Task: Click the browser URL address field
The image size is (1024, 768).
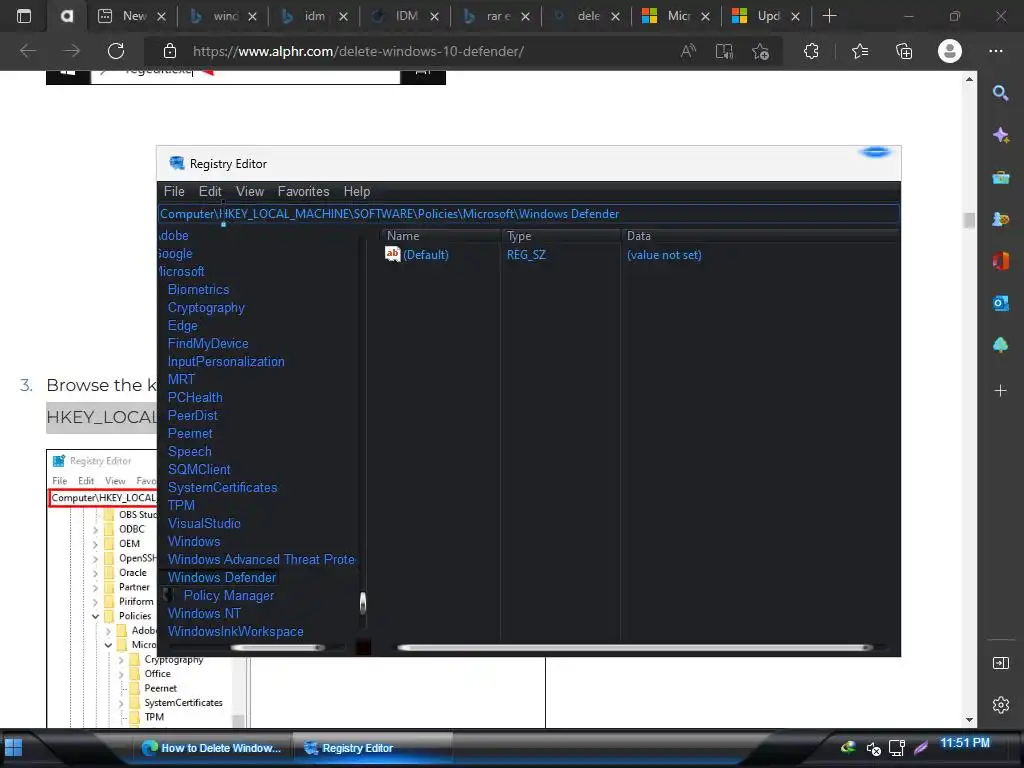Action: pos(358,51)
